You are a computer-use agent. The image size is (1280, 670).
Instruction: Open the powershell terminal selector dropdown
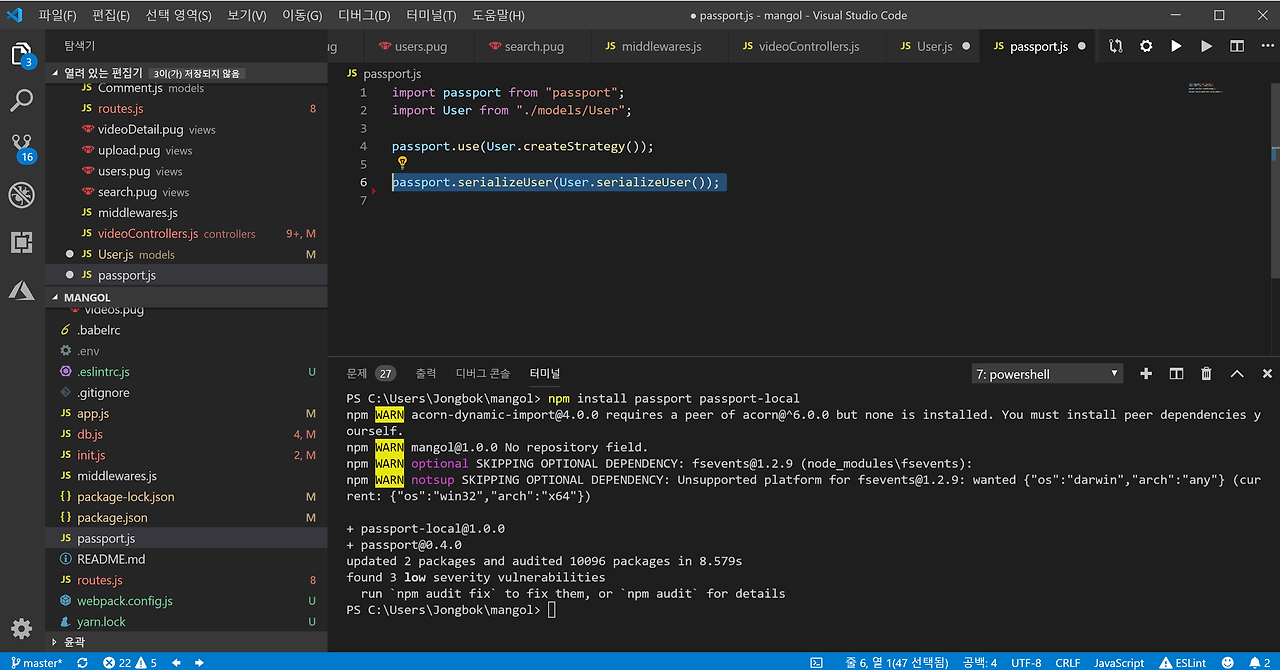[x=1047, y=374]
